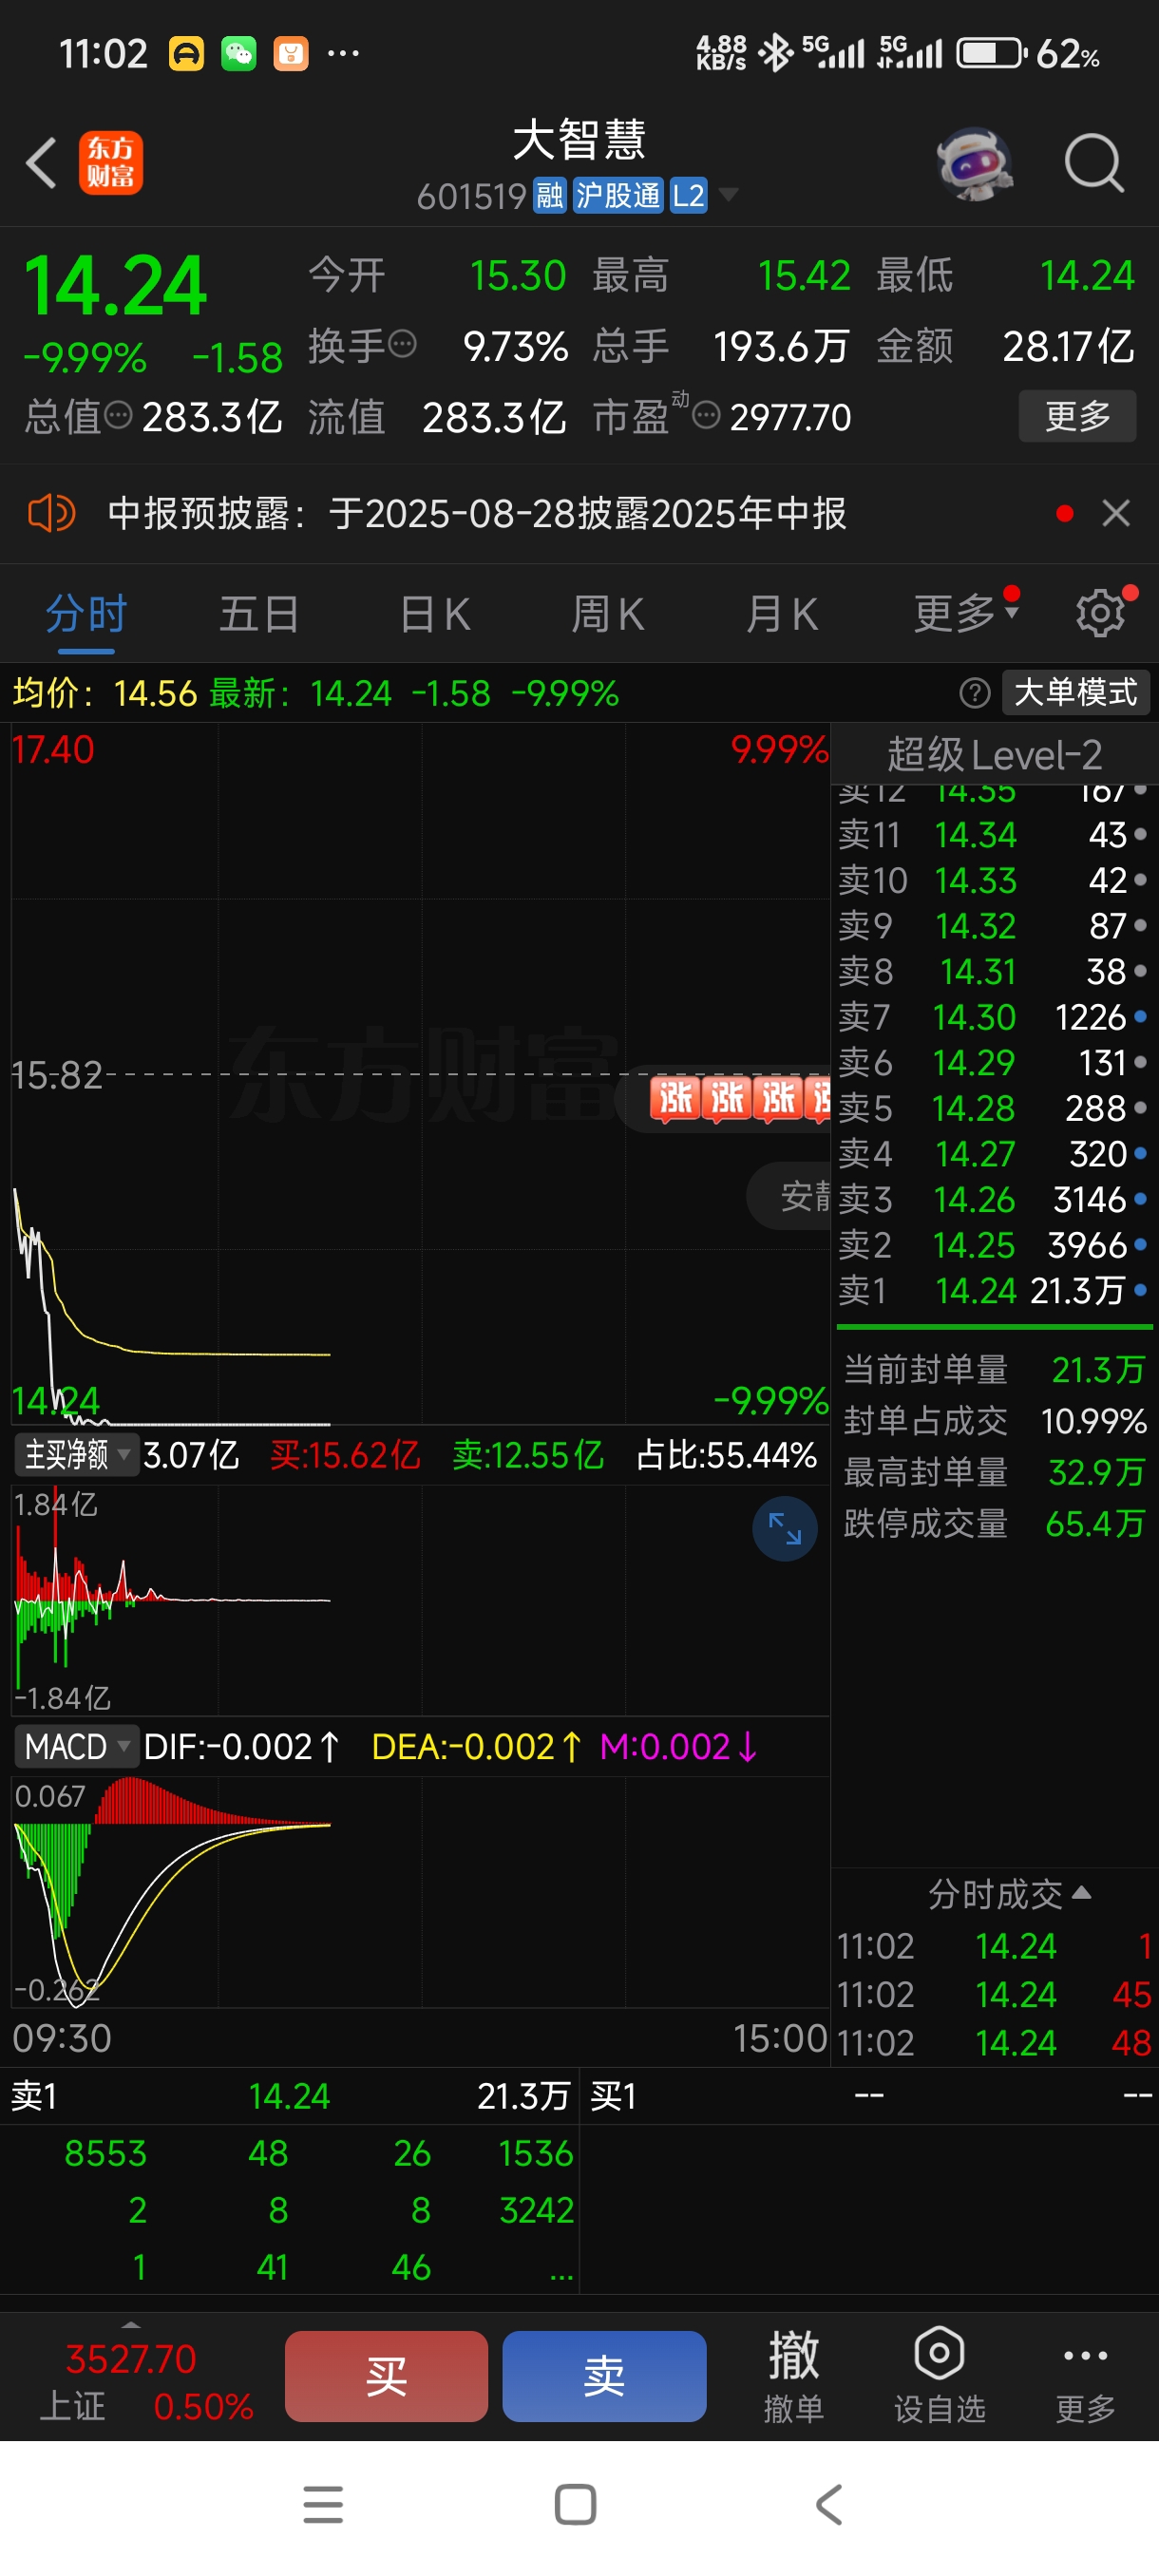Switch to 分时 chart tab
The width and height of the screenshot is (1159, 2576).
86,614
